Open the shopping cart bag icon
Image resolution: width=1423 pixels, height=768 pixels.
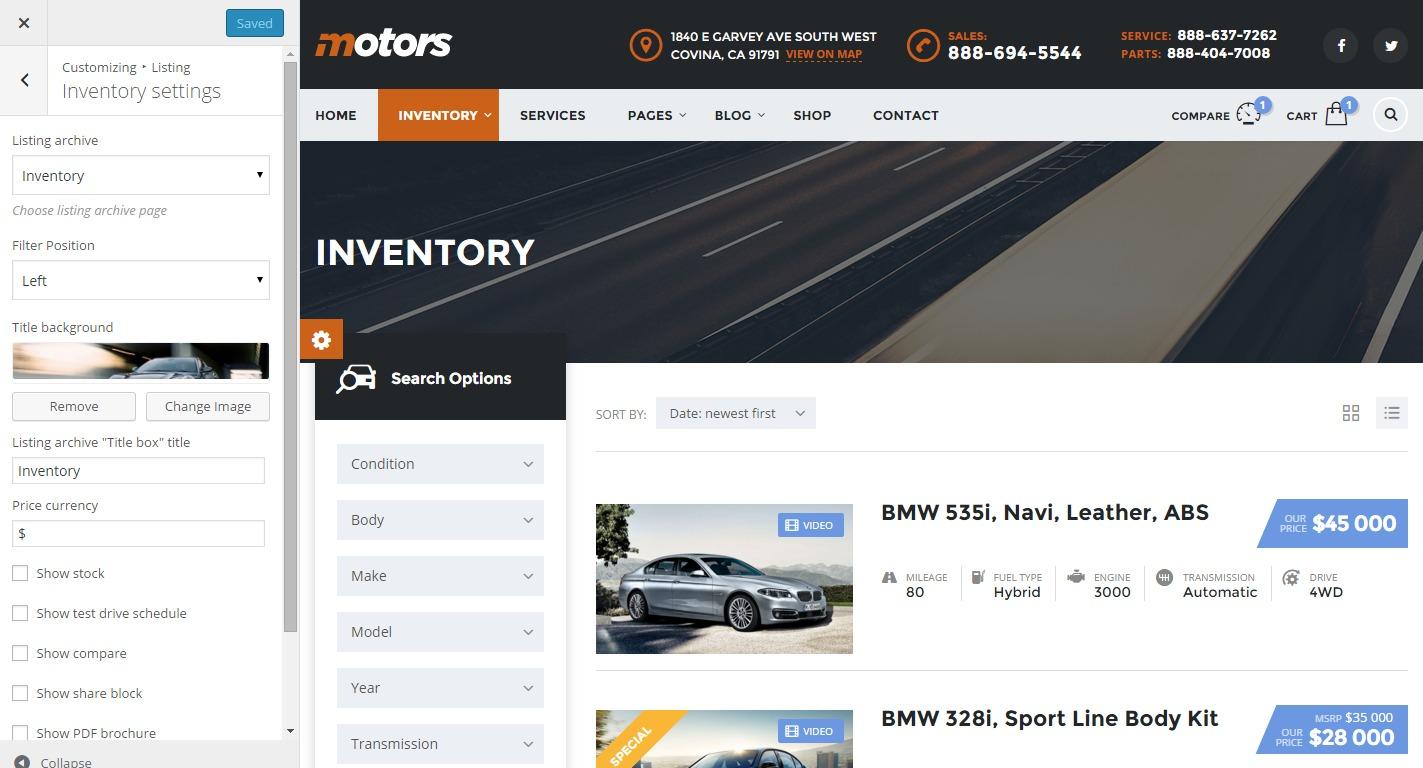tap(1336, 115)
